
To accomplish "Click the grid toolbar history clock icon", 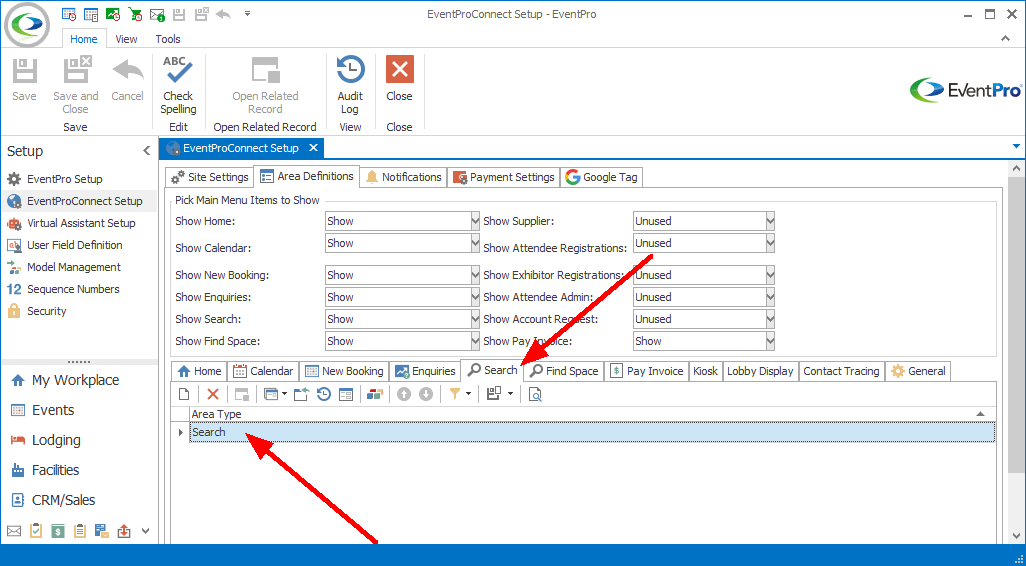I will [x=323, y=394].
